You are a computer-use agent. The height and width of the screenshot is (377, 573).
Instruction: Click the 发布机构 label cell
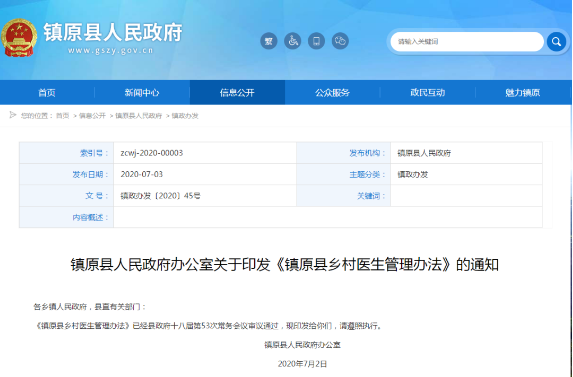[x=344, y=153]
